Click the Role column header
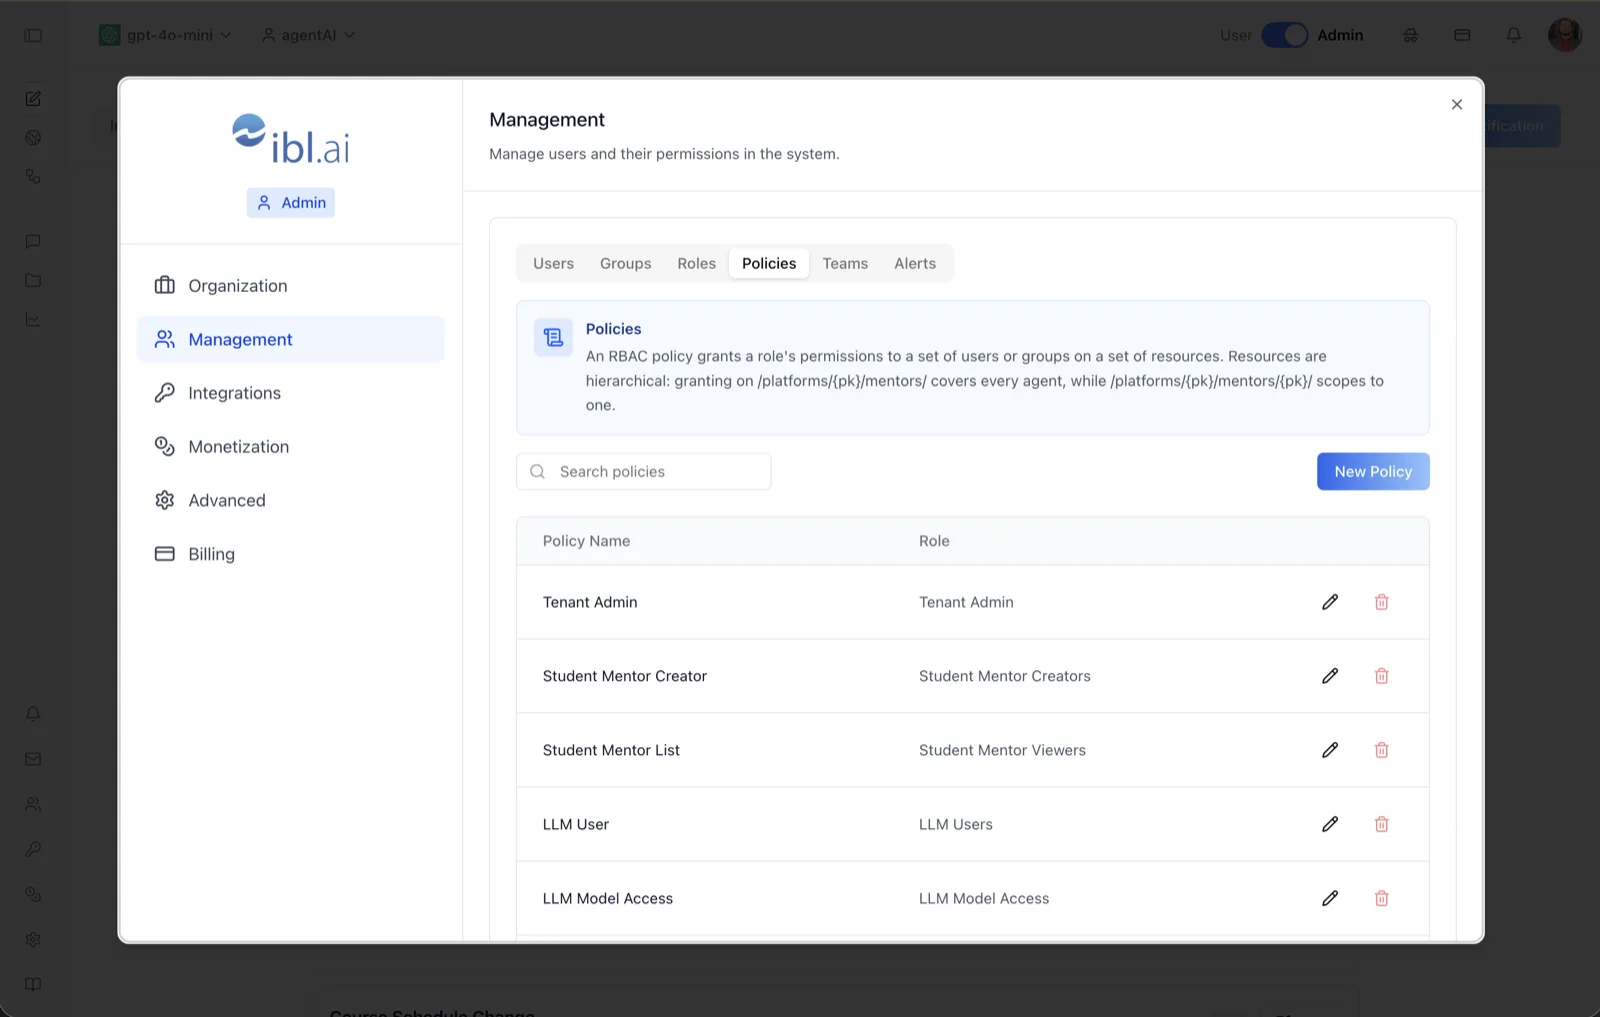 coord(934,541)
